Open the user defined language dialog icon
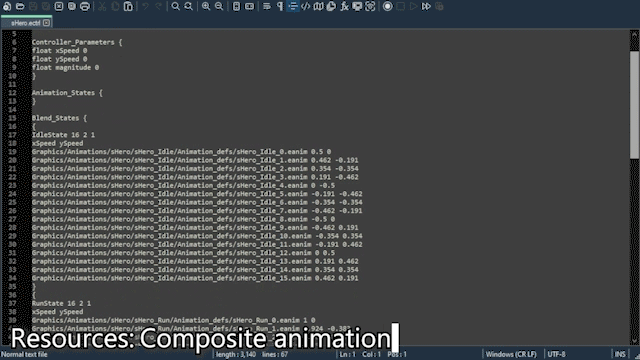 pos(306,6)
